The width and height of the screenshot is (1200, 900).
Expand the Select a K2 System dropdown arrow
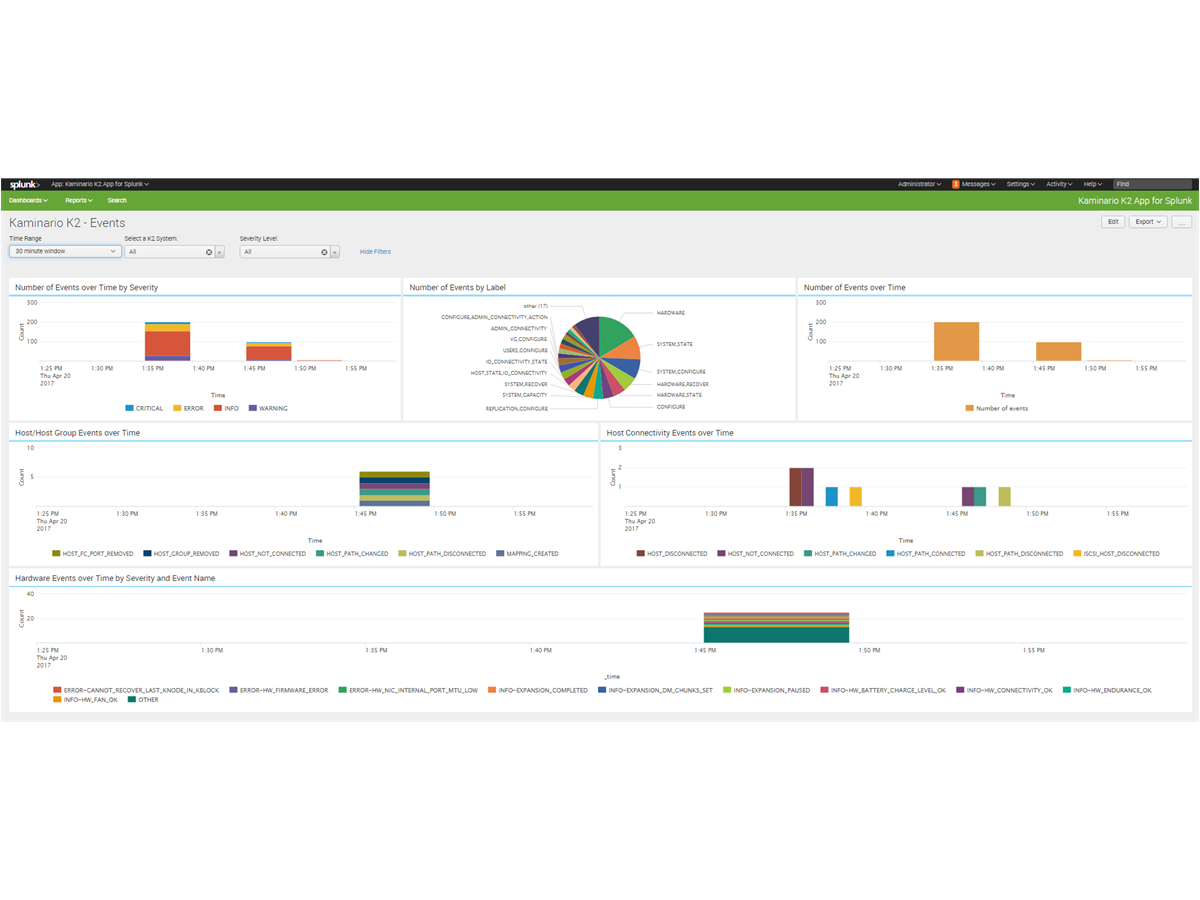pyautogui.click(x=220, y=252)
